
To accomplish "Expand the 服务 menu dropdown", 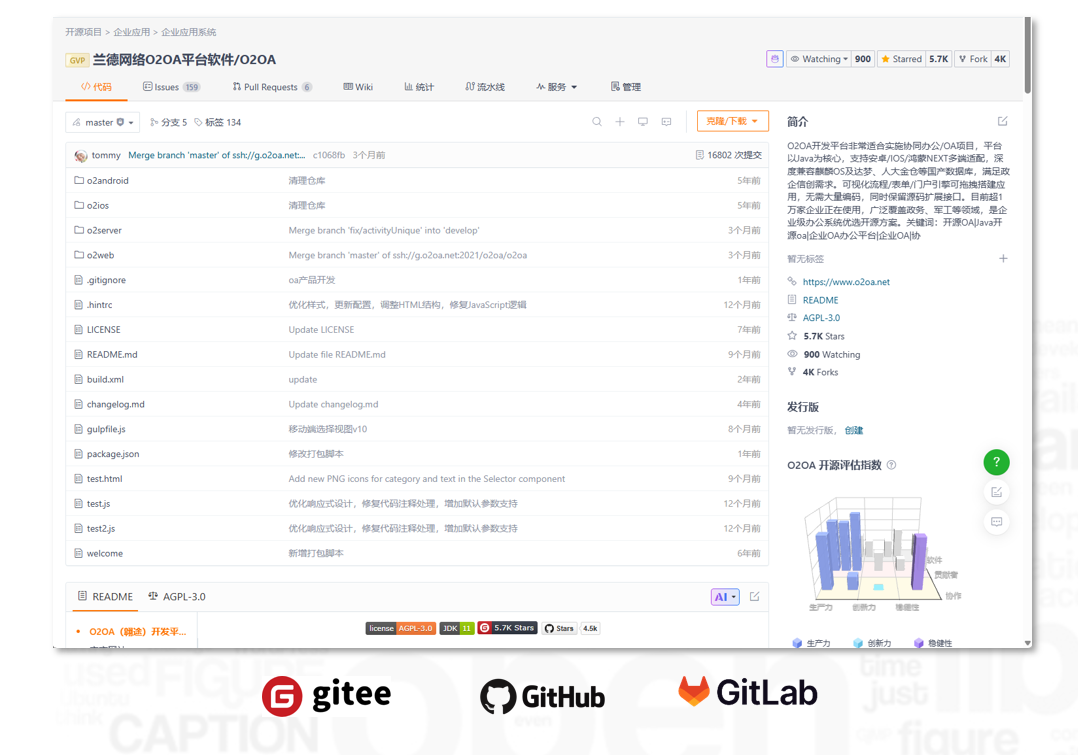I will [x=557, y=87].
